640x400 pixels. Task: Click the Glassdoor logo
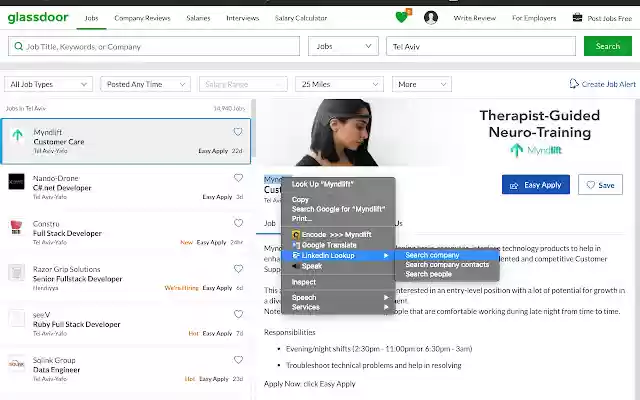pos(38,18)
